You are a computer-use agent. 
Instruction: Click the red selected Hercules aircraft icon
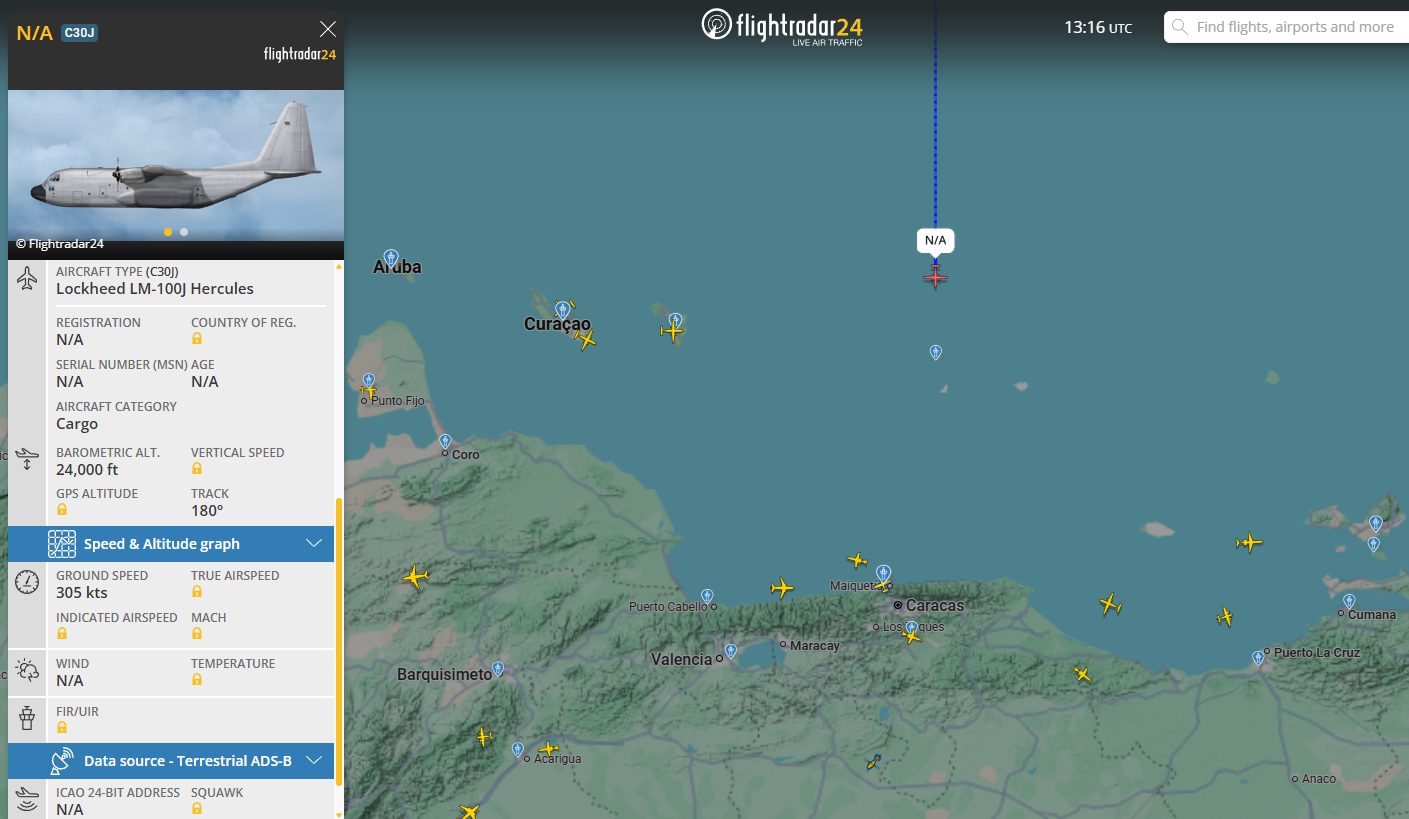pos(935,277)
